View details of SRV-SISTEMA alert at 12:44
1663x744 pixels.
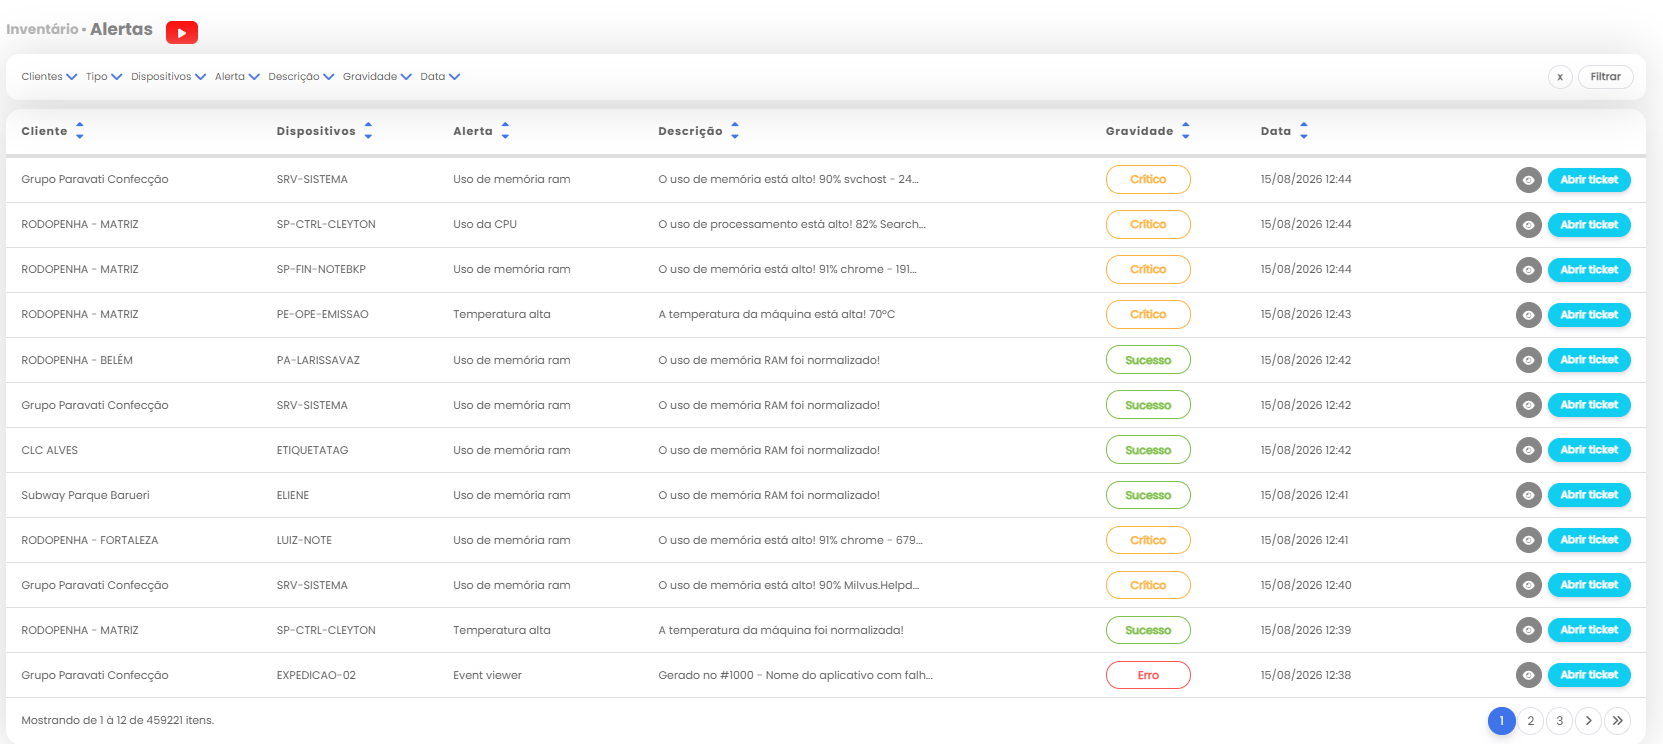coord(1528,180)
